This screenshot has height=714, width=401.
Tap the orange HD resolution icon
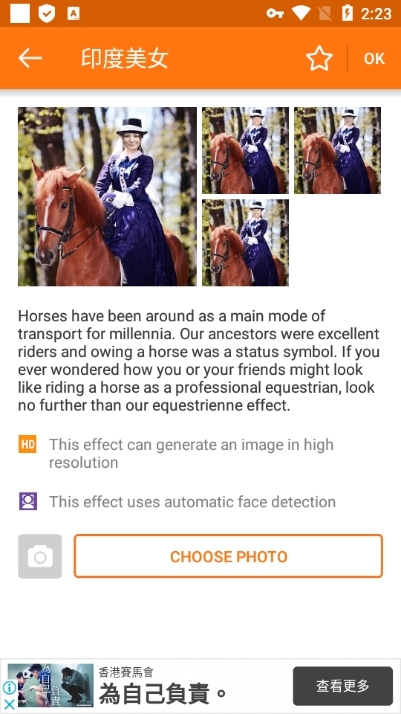[27, 444]
